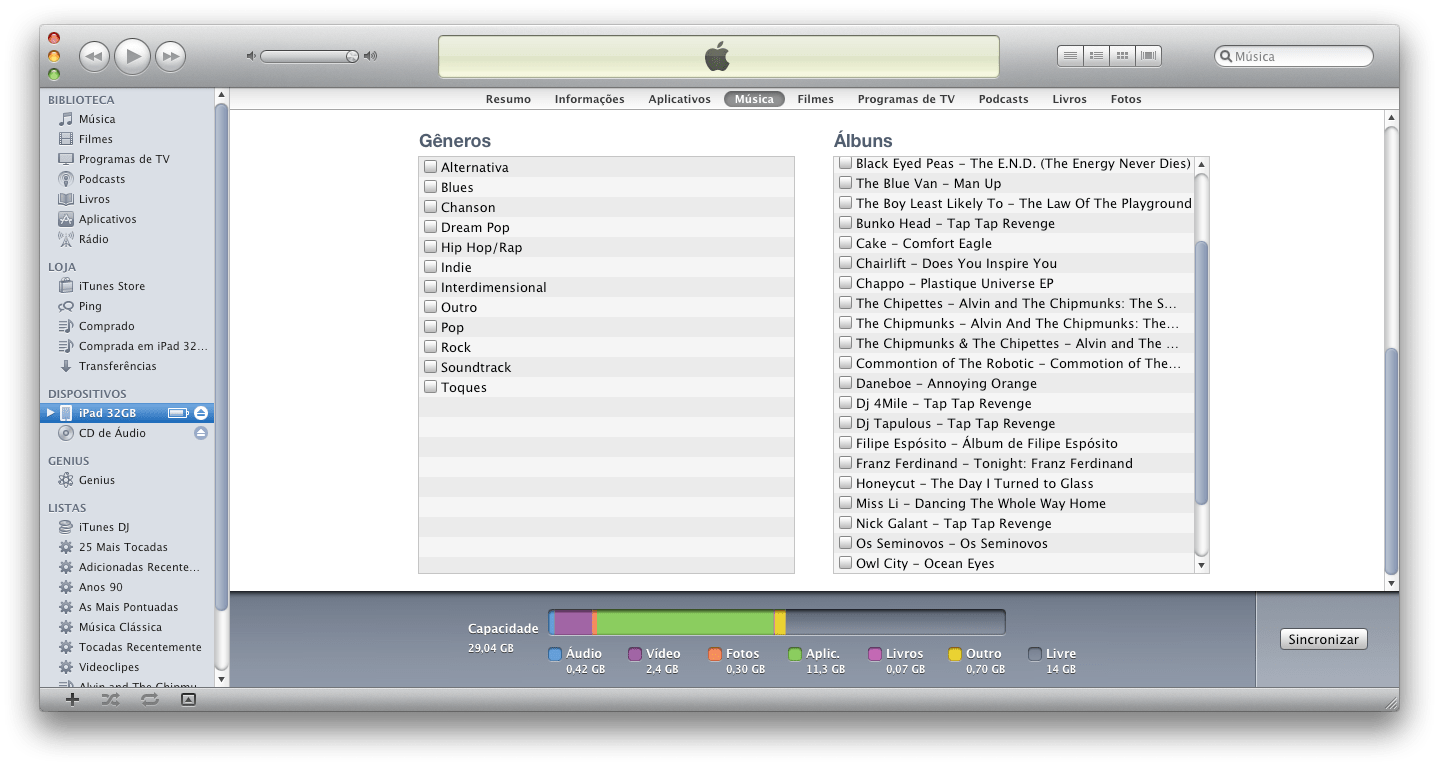
Task: Click the Sincronizar button
Action: pyautogui.click(x=1323, y=639)
